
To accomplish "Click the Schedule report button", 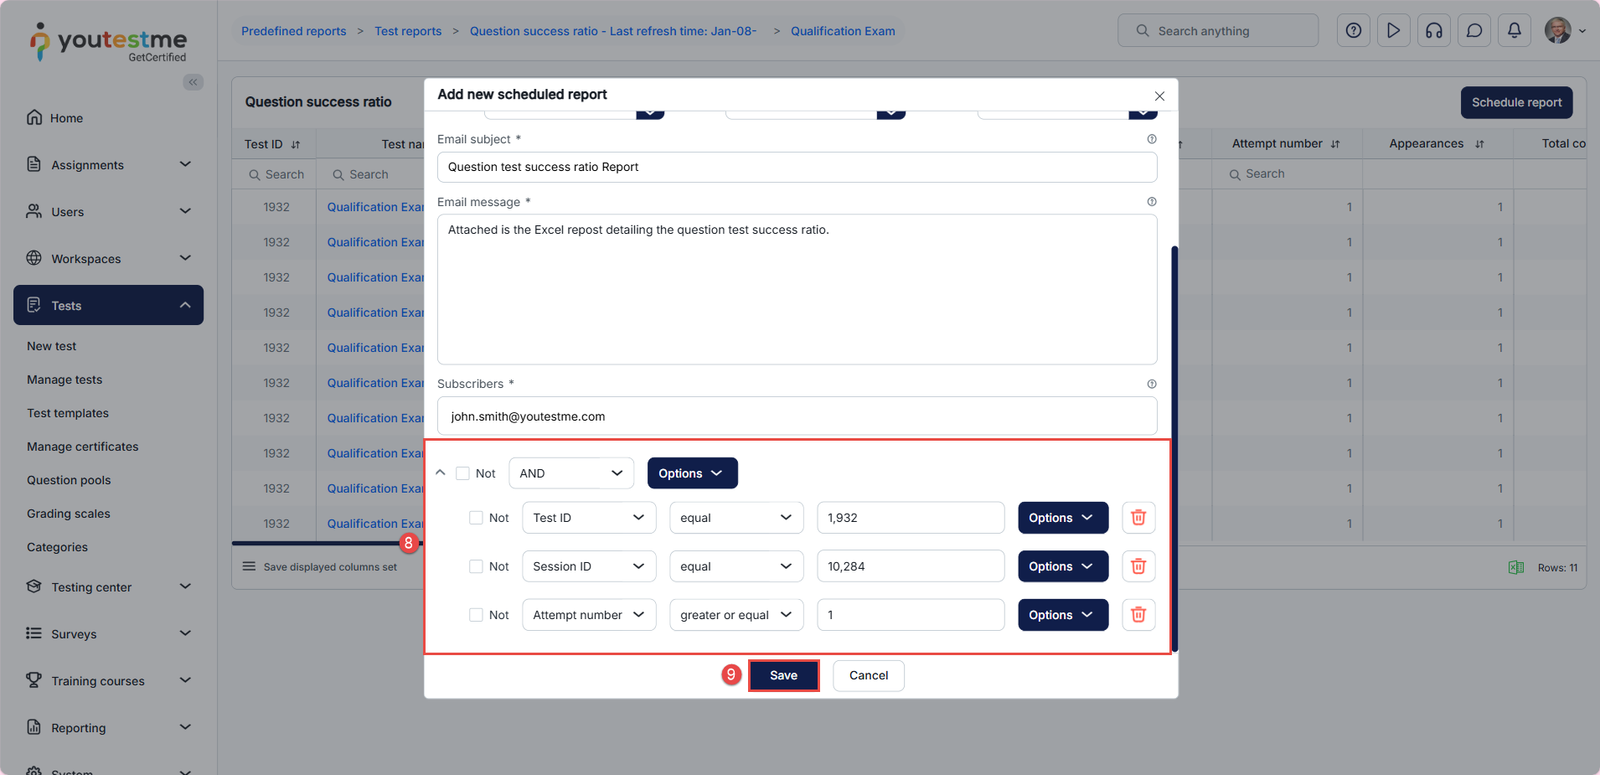I will coord(1517,102).
